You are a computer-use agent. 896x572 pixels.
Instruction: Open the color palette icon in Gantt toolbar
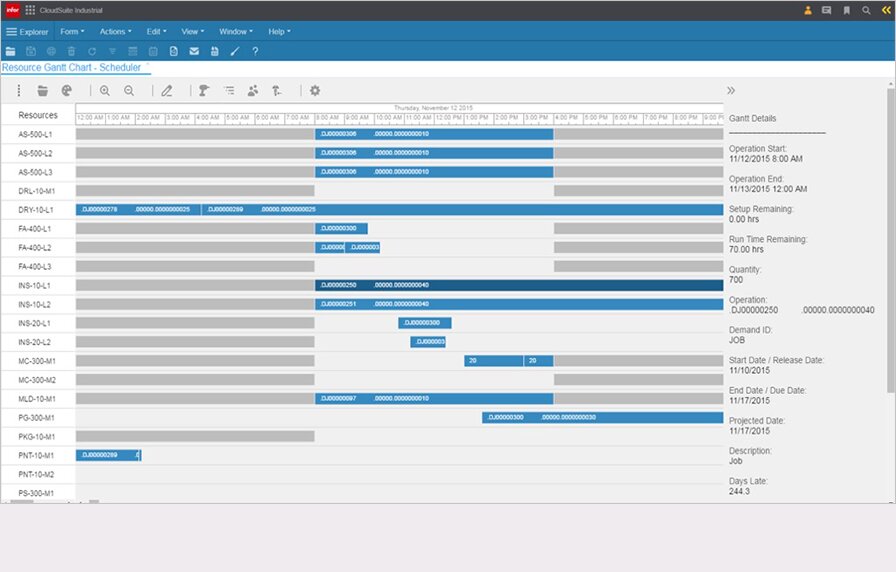click(x=67, y=90)
